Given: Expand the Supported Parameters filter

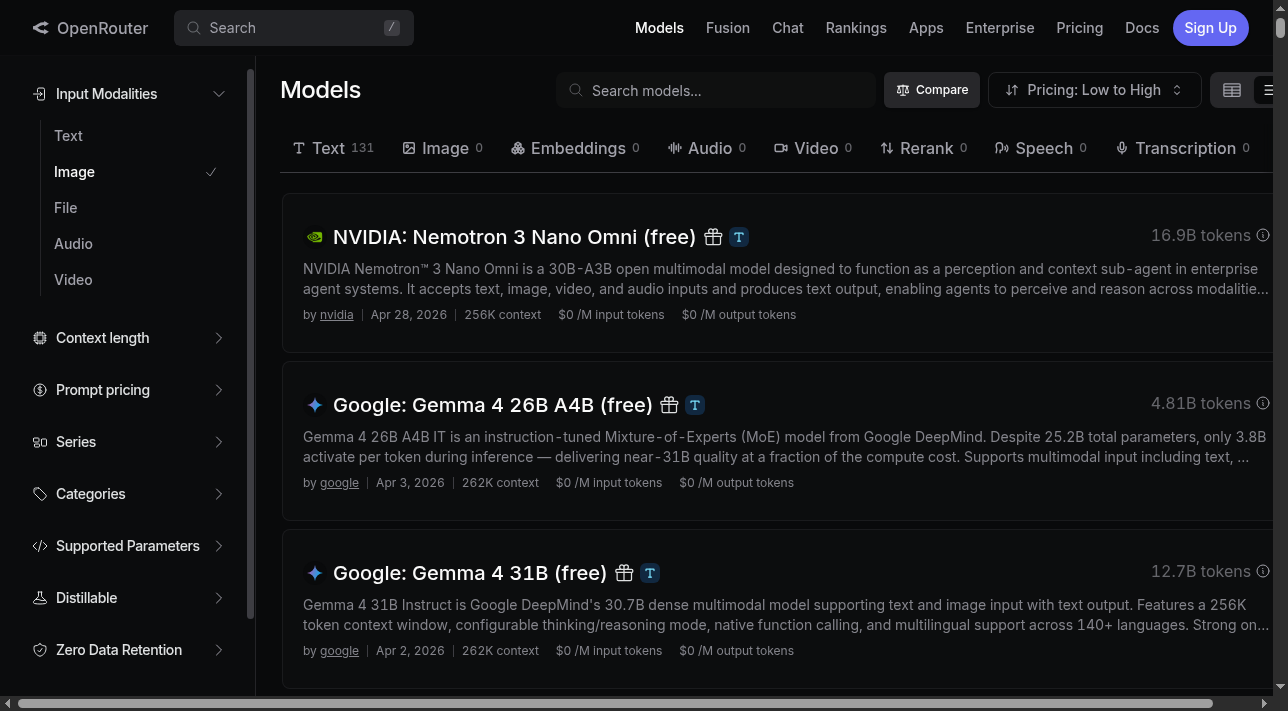Looking at the screenshot, I should 129,546.
